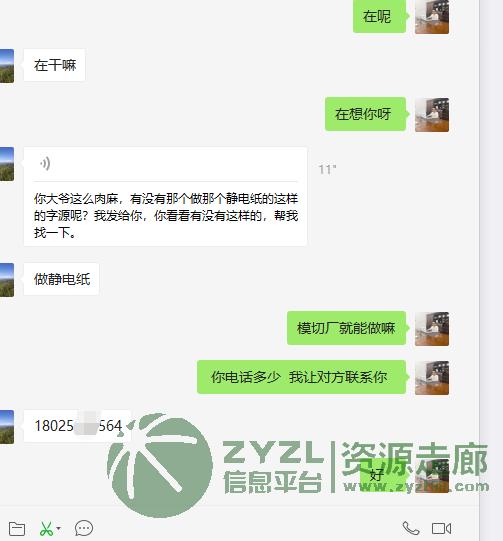
Task: Expand the screenshot tool dropdown arrow
Action: 58,528
